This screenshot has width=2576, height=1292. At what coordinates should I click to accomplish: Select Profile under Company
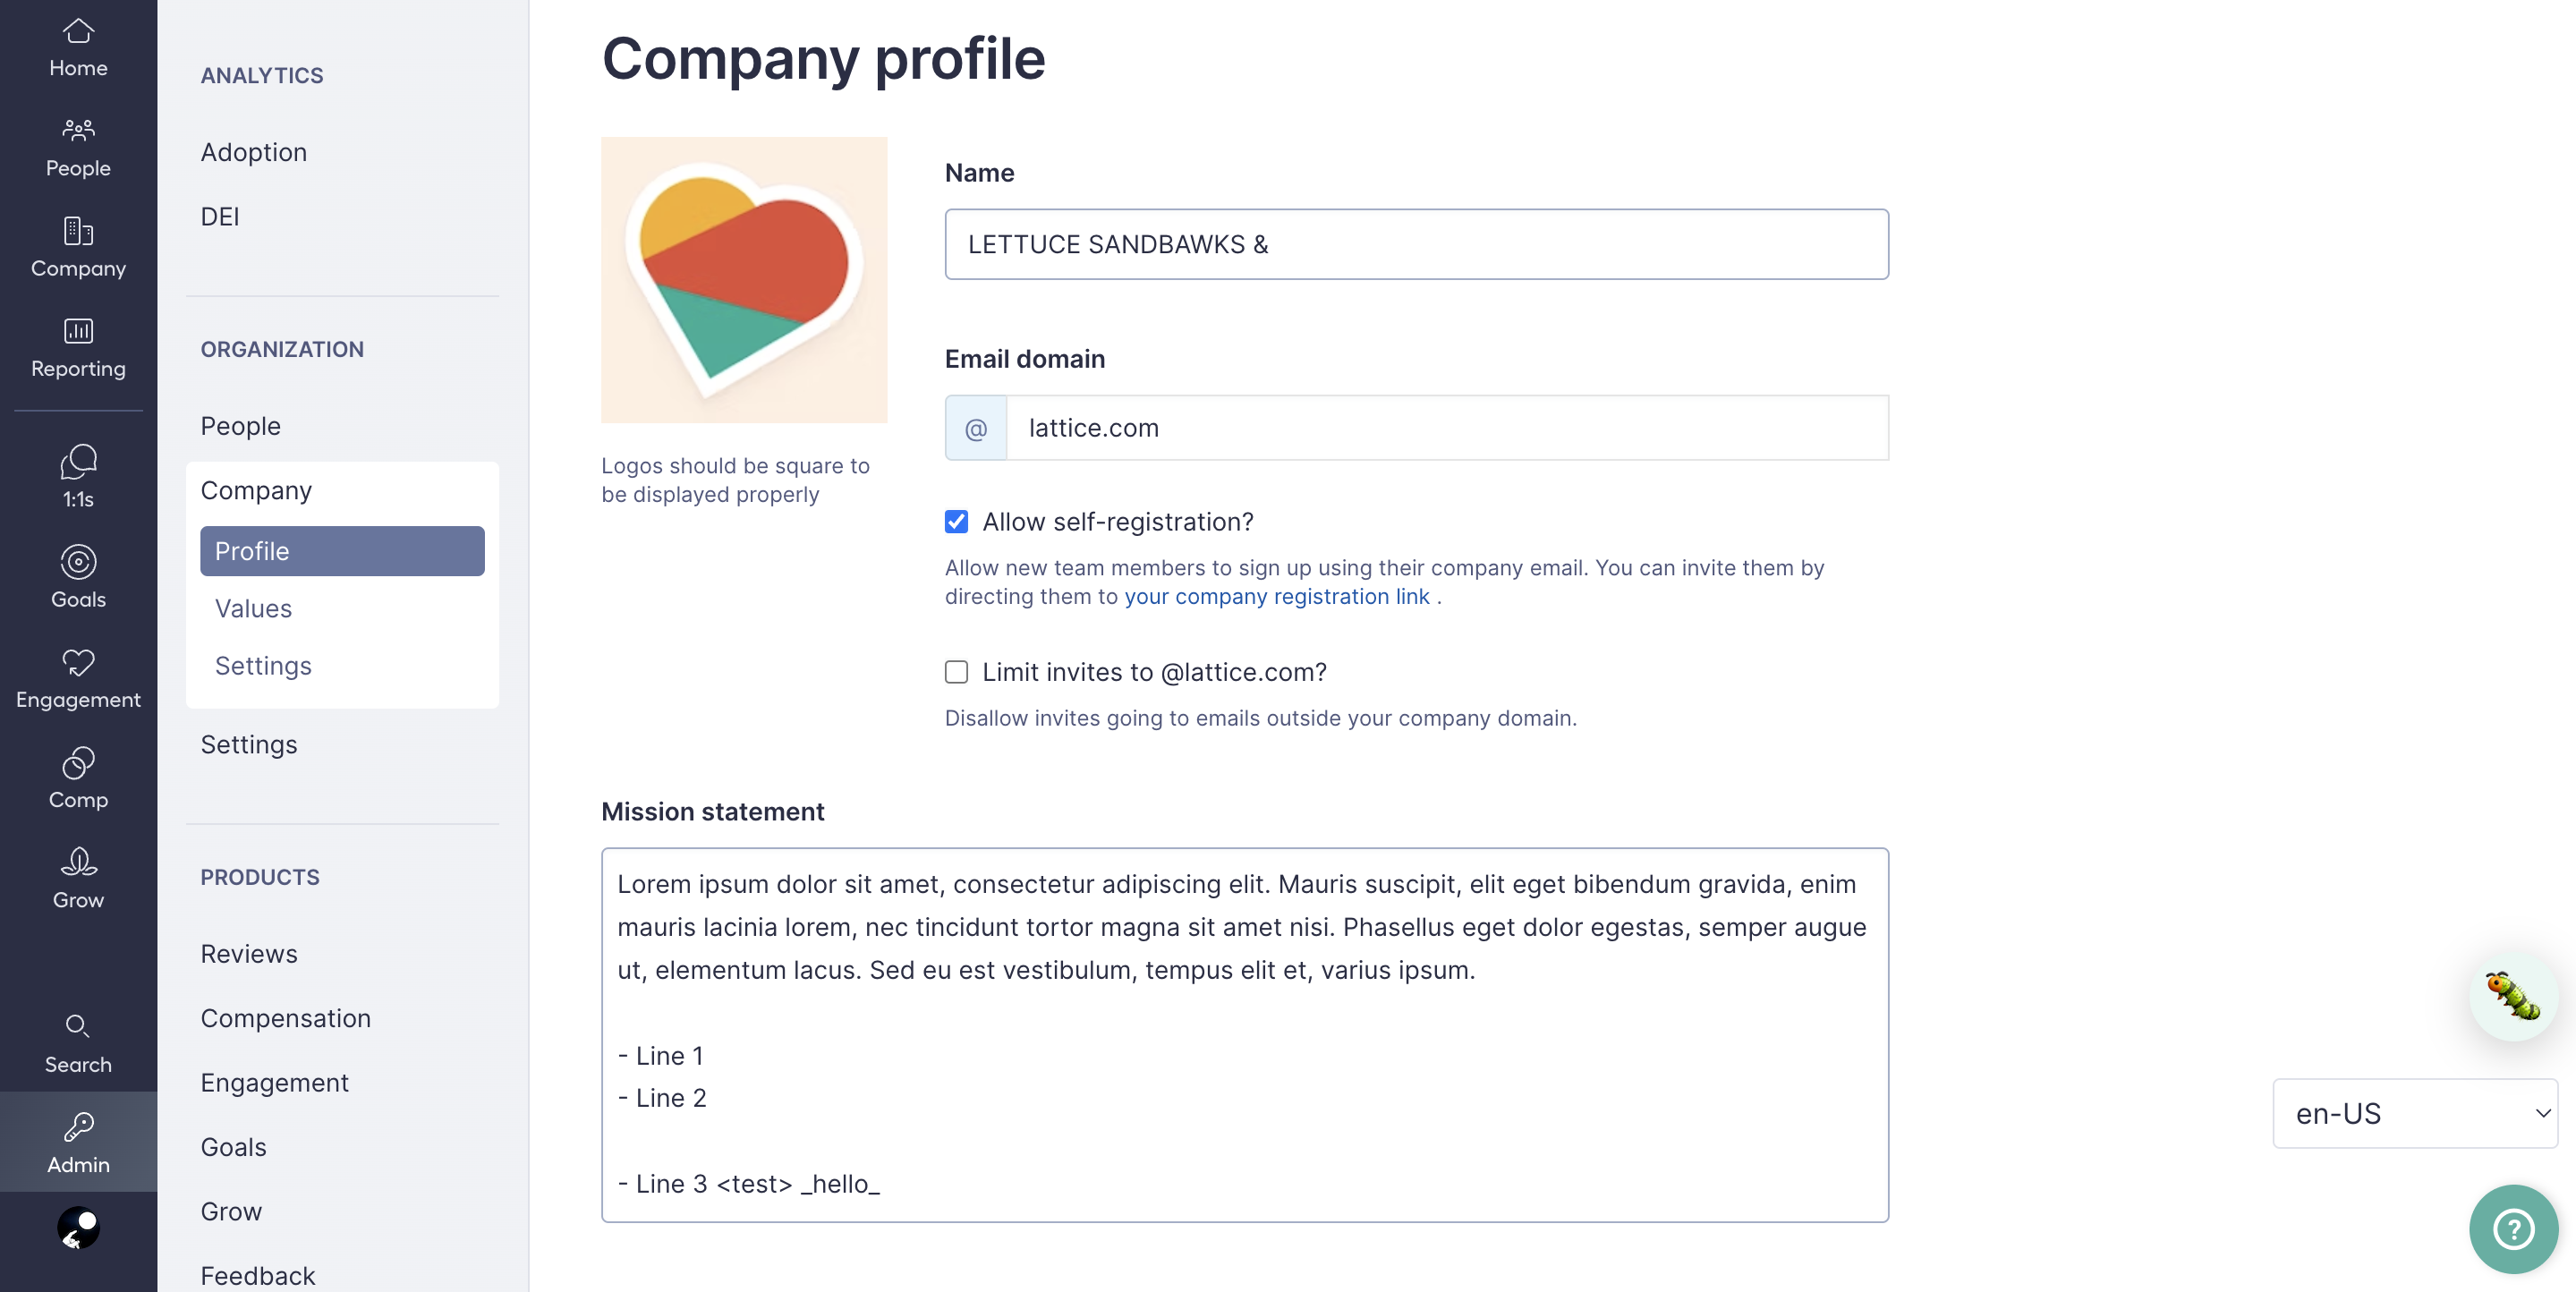[x=252, y=551]
